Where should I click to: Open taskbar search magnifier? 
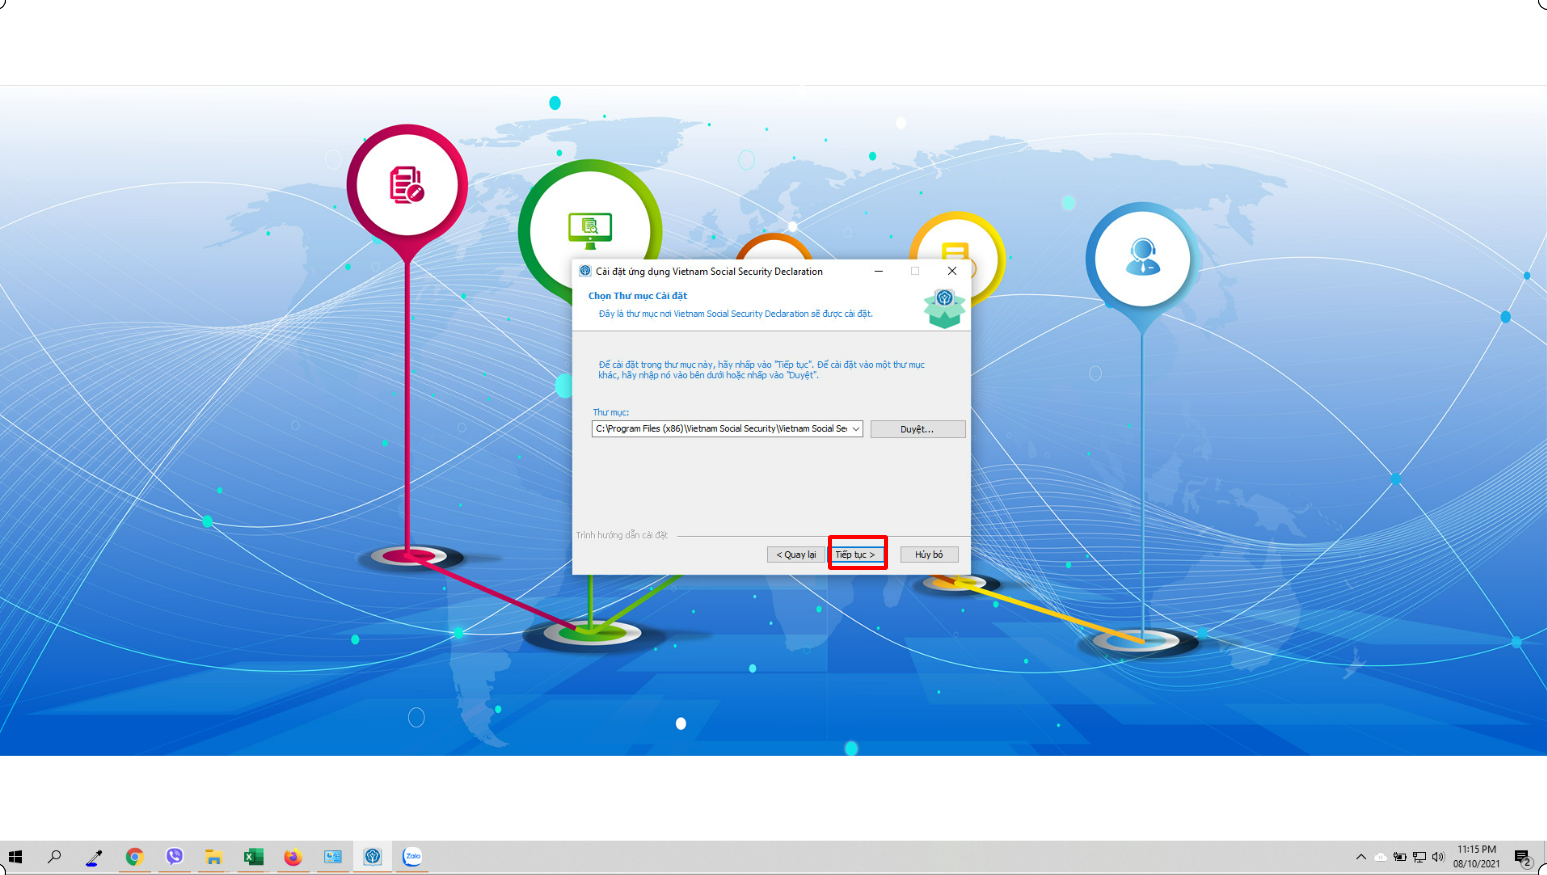click(x=55, y=857)
